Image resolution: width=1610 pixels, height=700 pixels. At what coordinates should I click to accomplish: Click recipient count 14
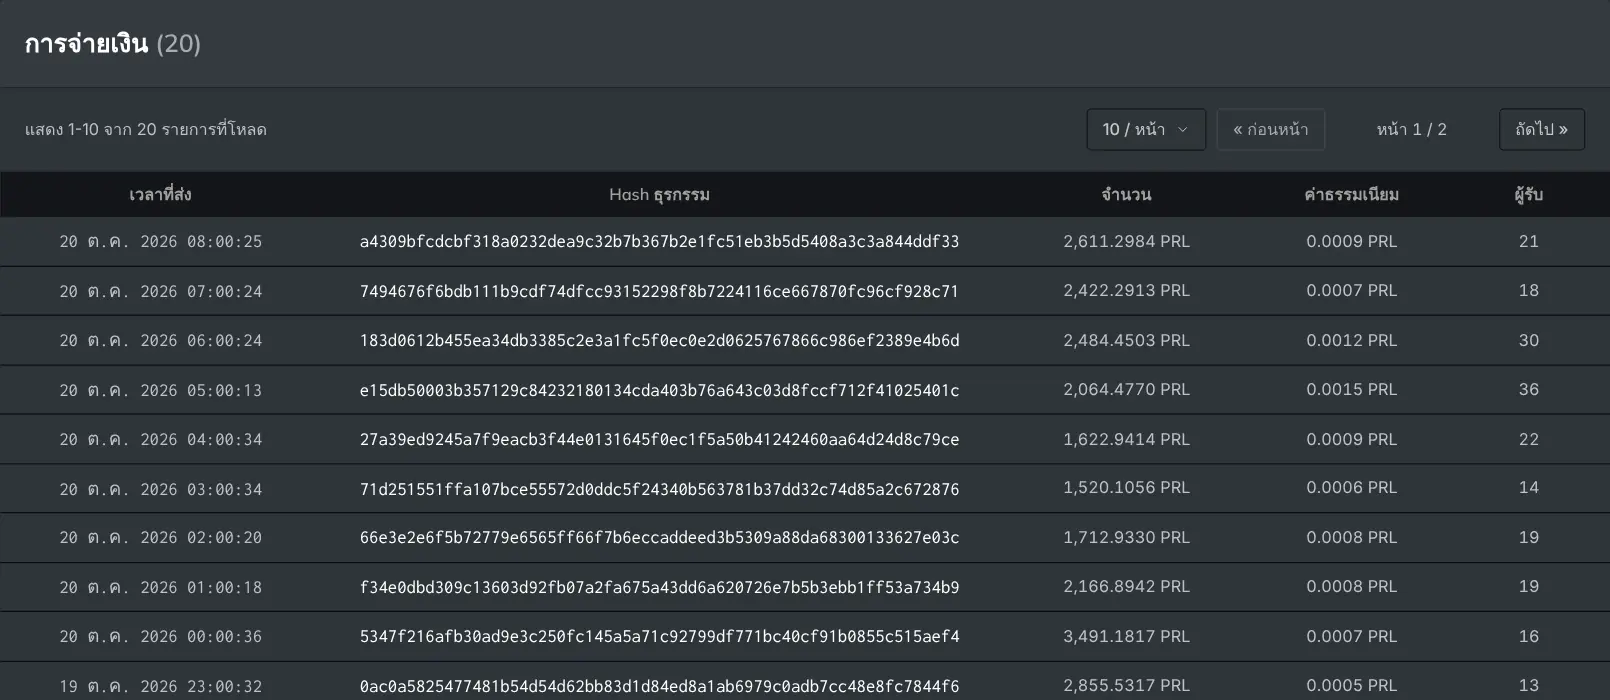[1529, 487]
